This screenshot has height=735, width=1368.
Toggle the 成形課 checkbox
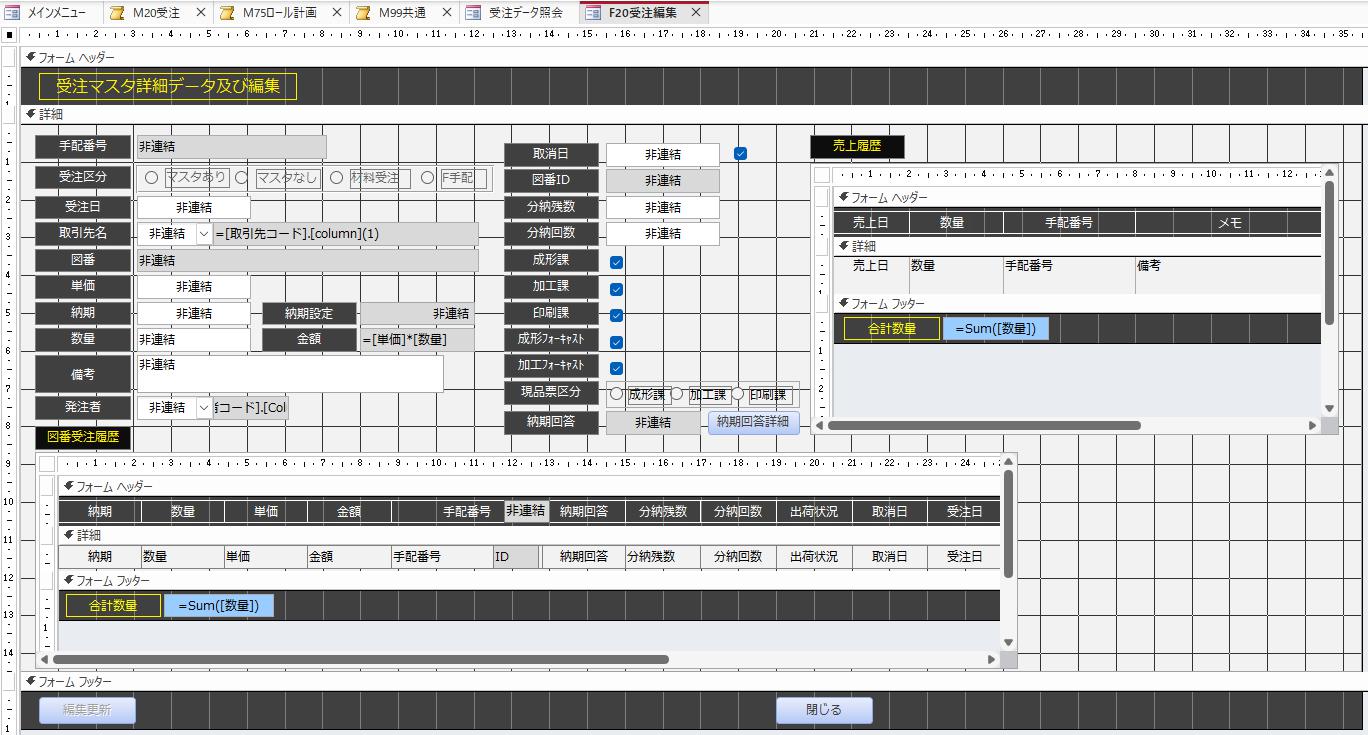coord(616,262)
